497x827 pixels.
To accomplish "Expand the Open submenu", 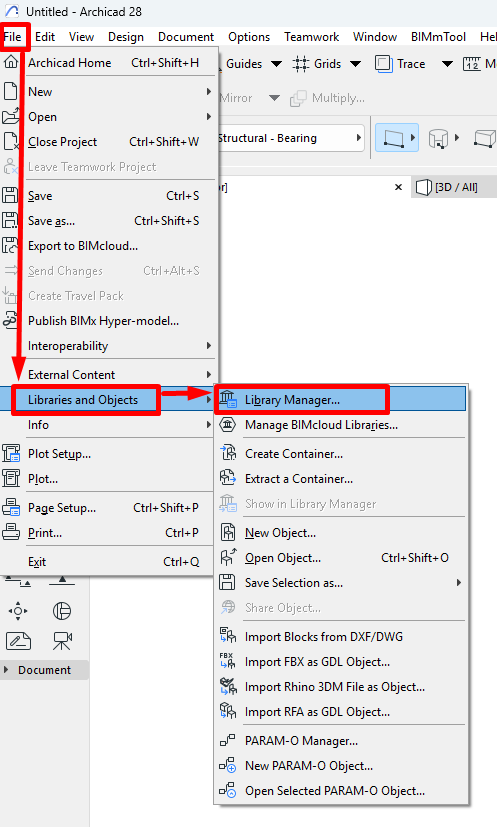I will pyautogui.click(x=109, y=117).
